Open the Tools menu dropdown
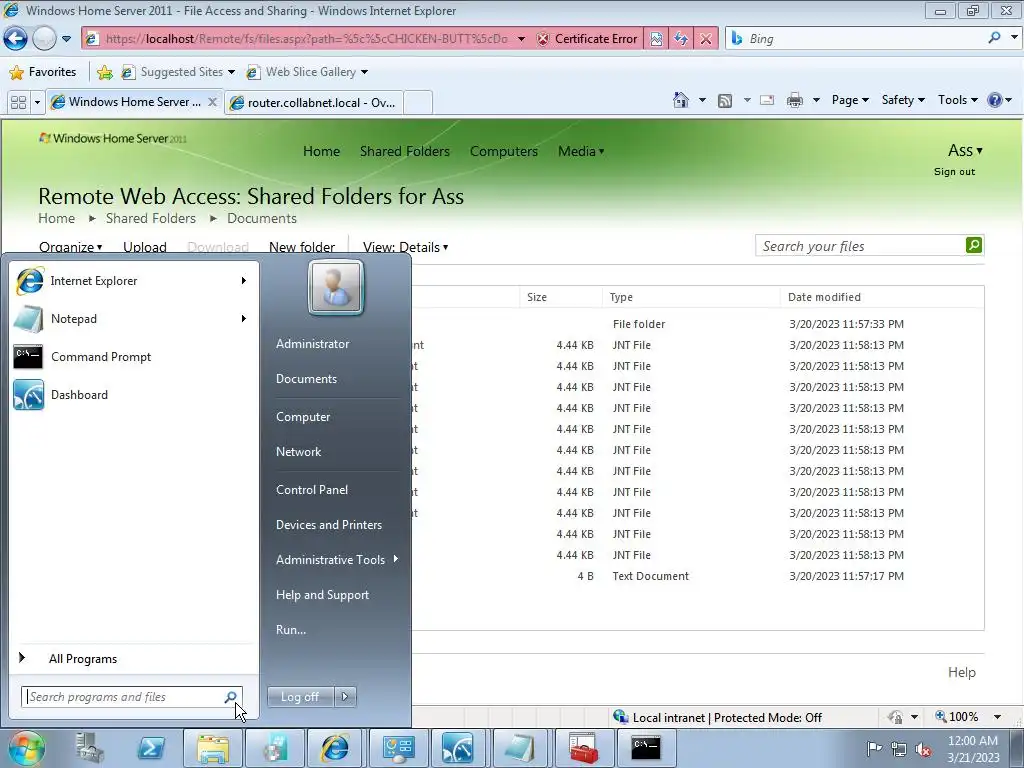The width and height of the screenshot is (1024, 768). point(957,100)
